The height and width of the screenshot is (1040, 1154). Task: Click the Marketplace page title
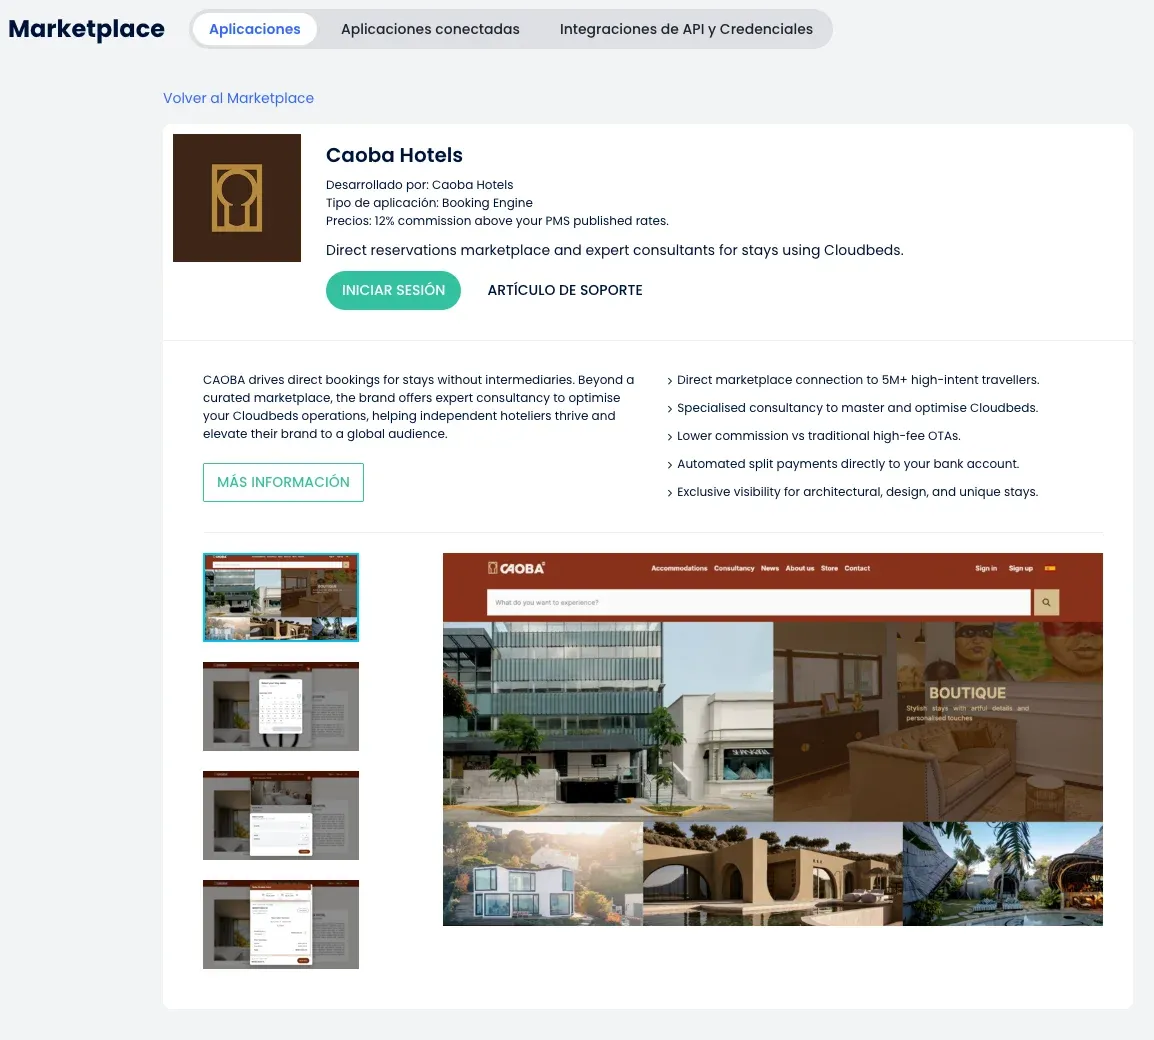87,29
